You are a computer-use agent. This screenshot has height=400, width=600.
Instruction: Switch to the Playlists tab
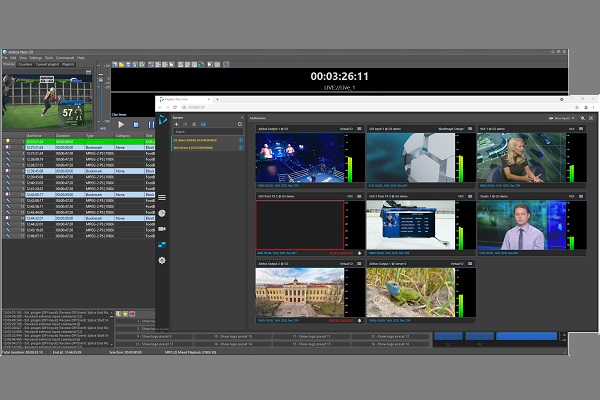tap(68, 64)
